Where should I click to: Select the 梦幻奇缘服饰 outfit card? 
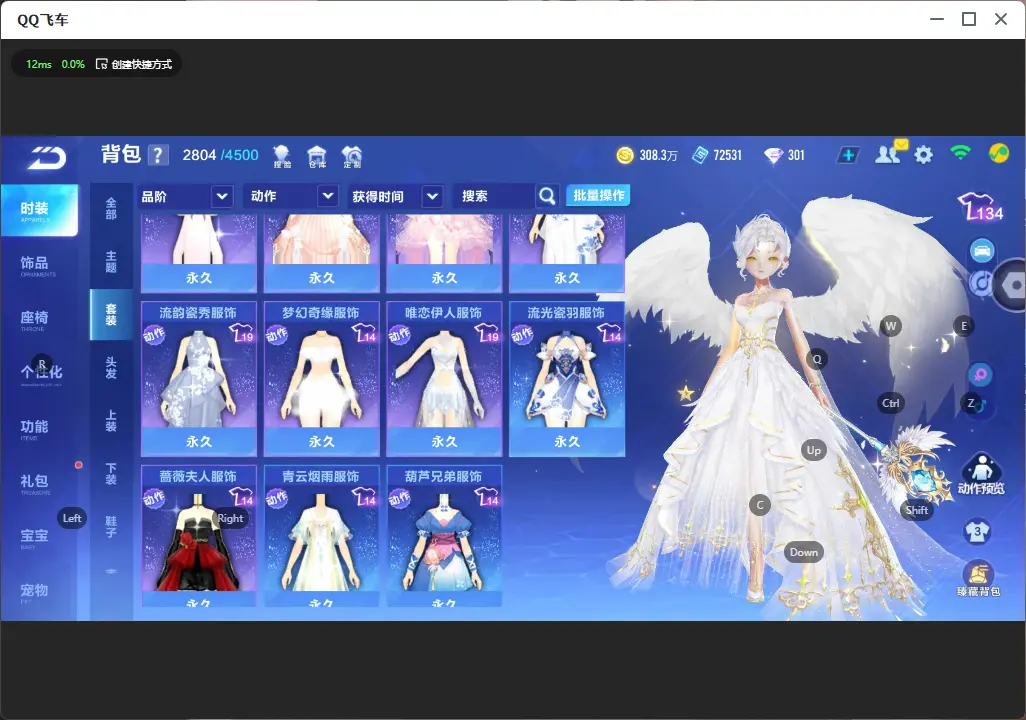[321, 378]
